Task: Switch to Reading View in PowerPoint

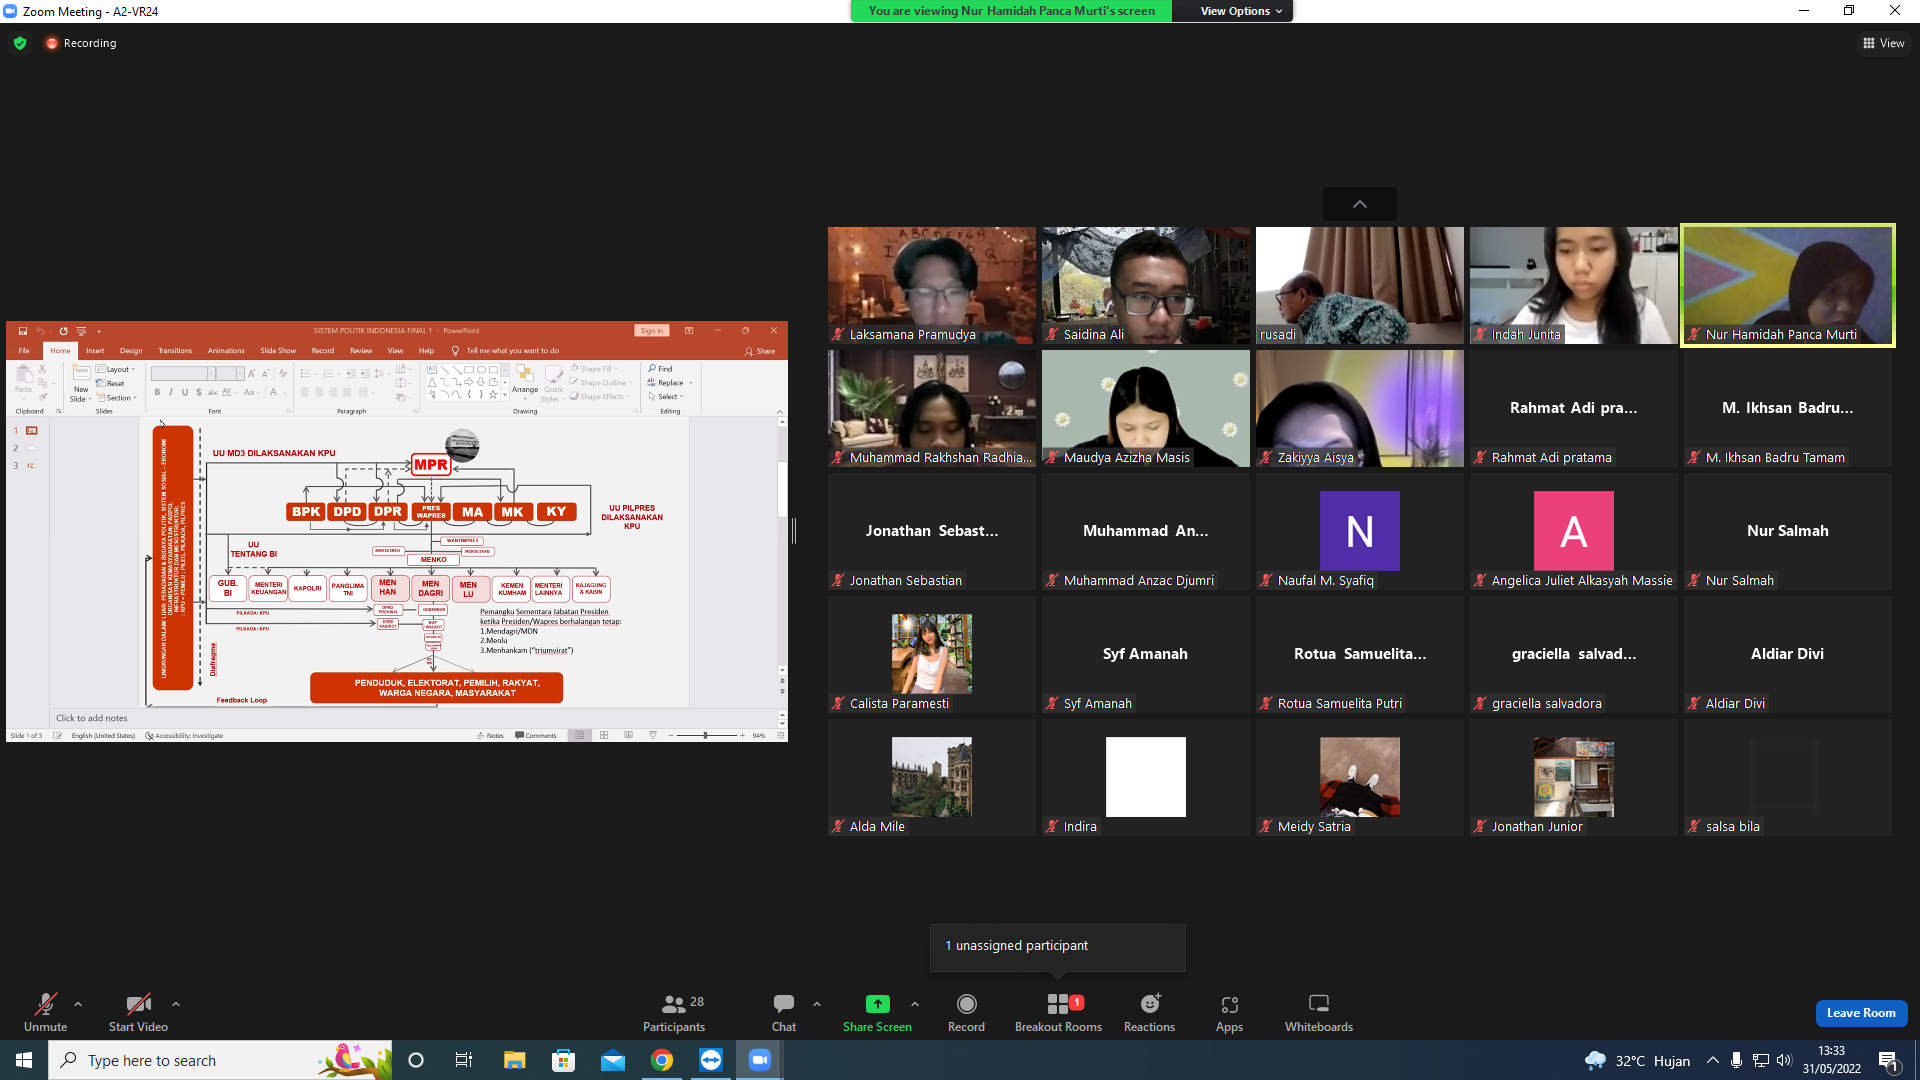Action: [628, 736]
